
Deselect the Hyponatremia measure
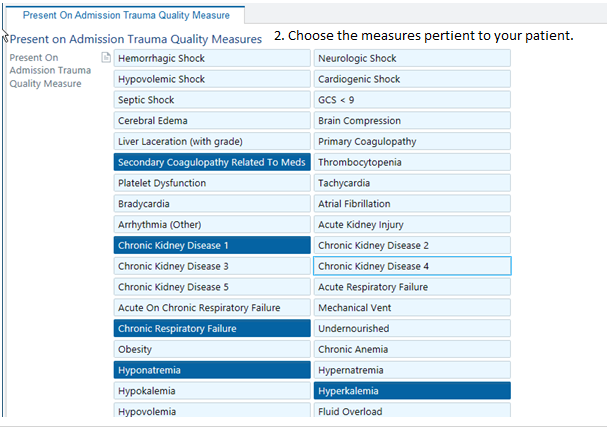pyautogui.click(x=211, y=370)
